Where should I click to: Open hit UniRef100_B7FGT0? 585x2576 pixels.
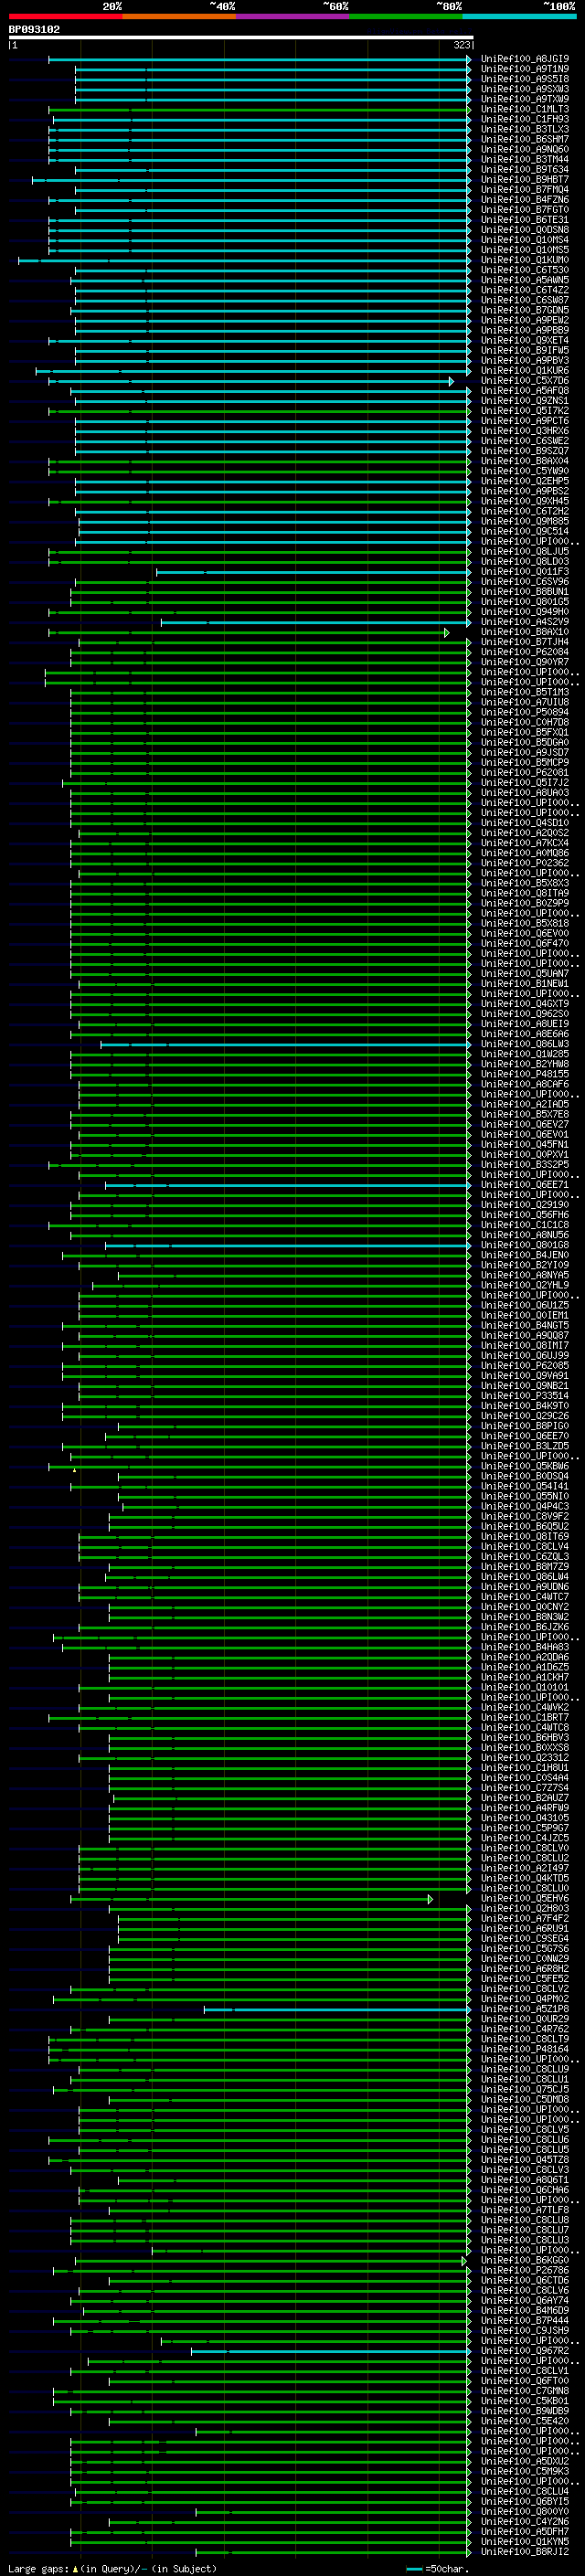pos(525,210)
